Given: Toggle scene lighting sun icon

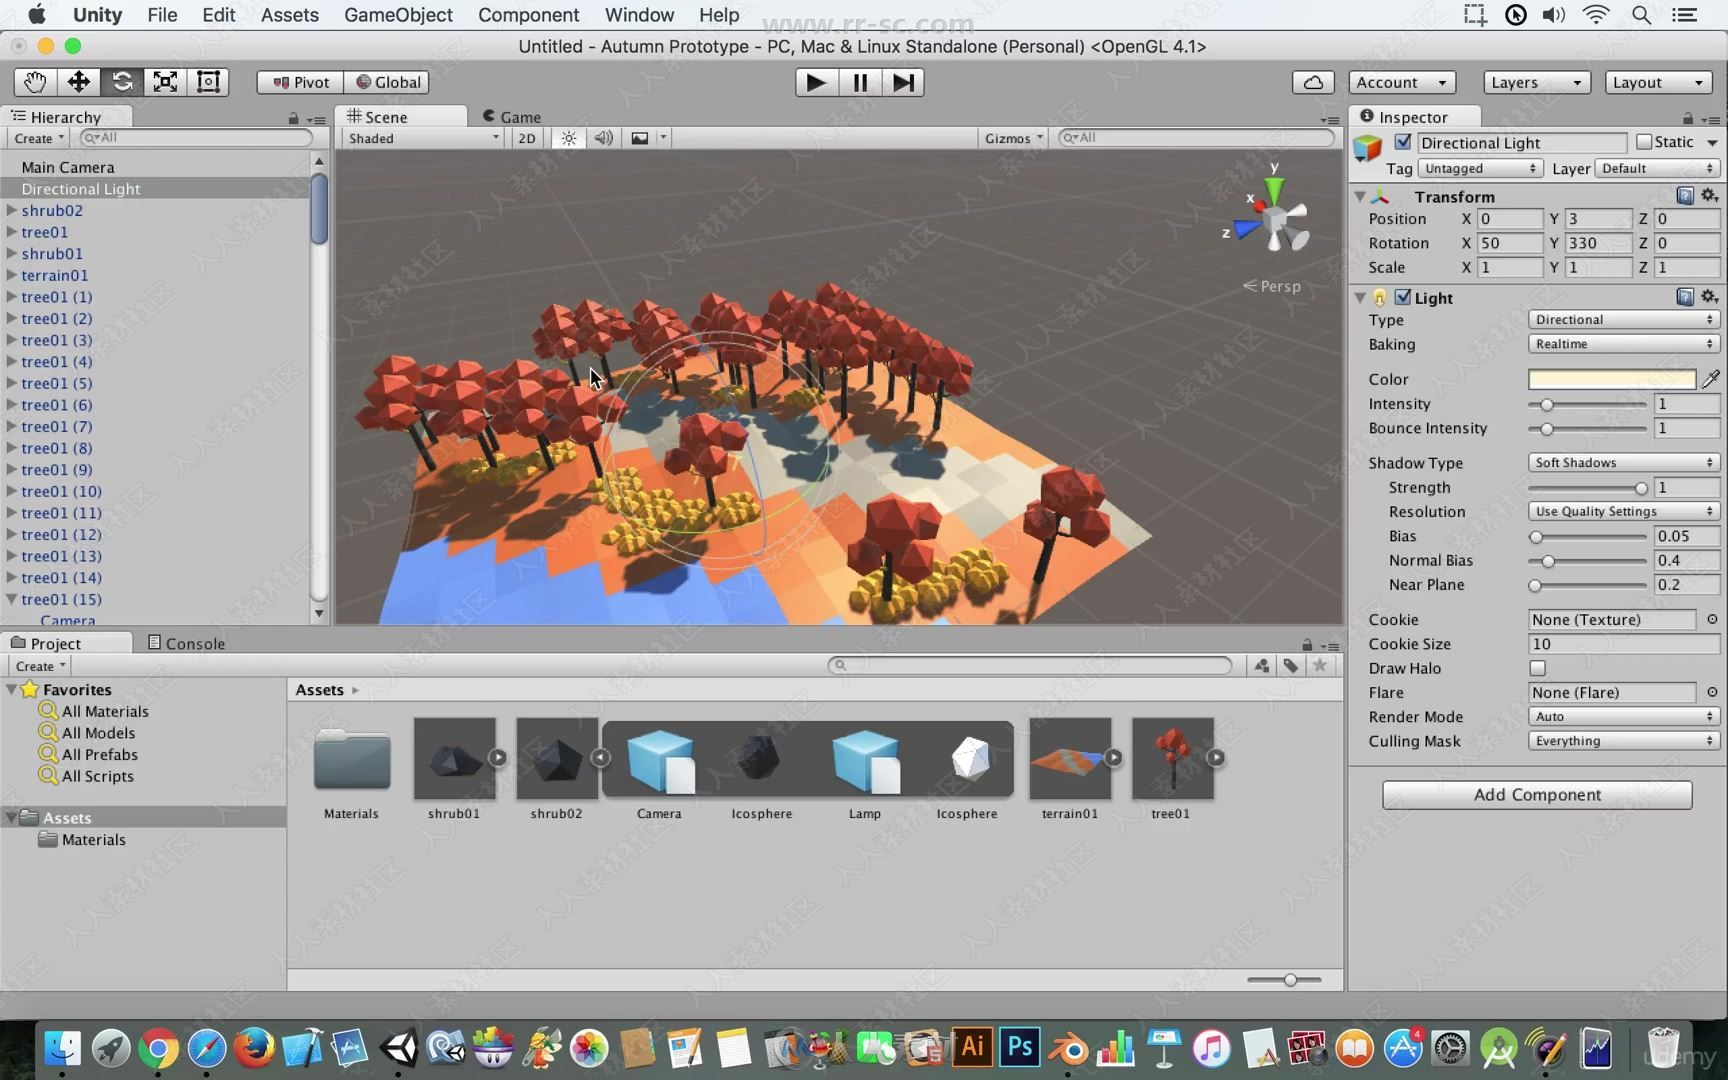Looking at the screenshot, I should [x=568, y=138].
